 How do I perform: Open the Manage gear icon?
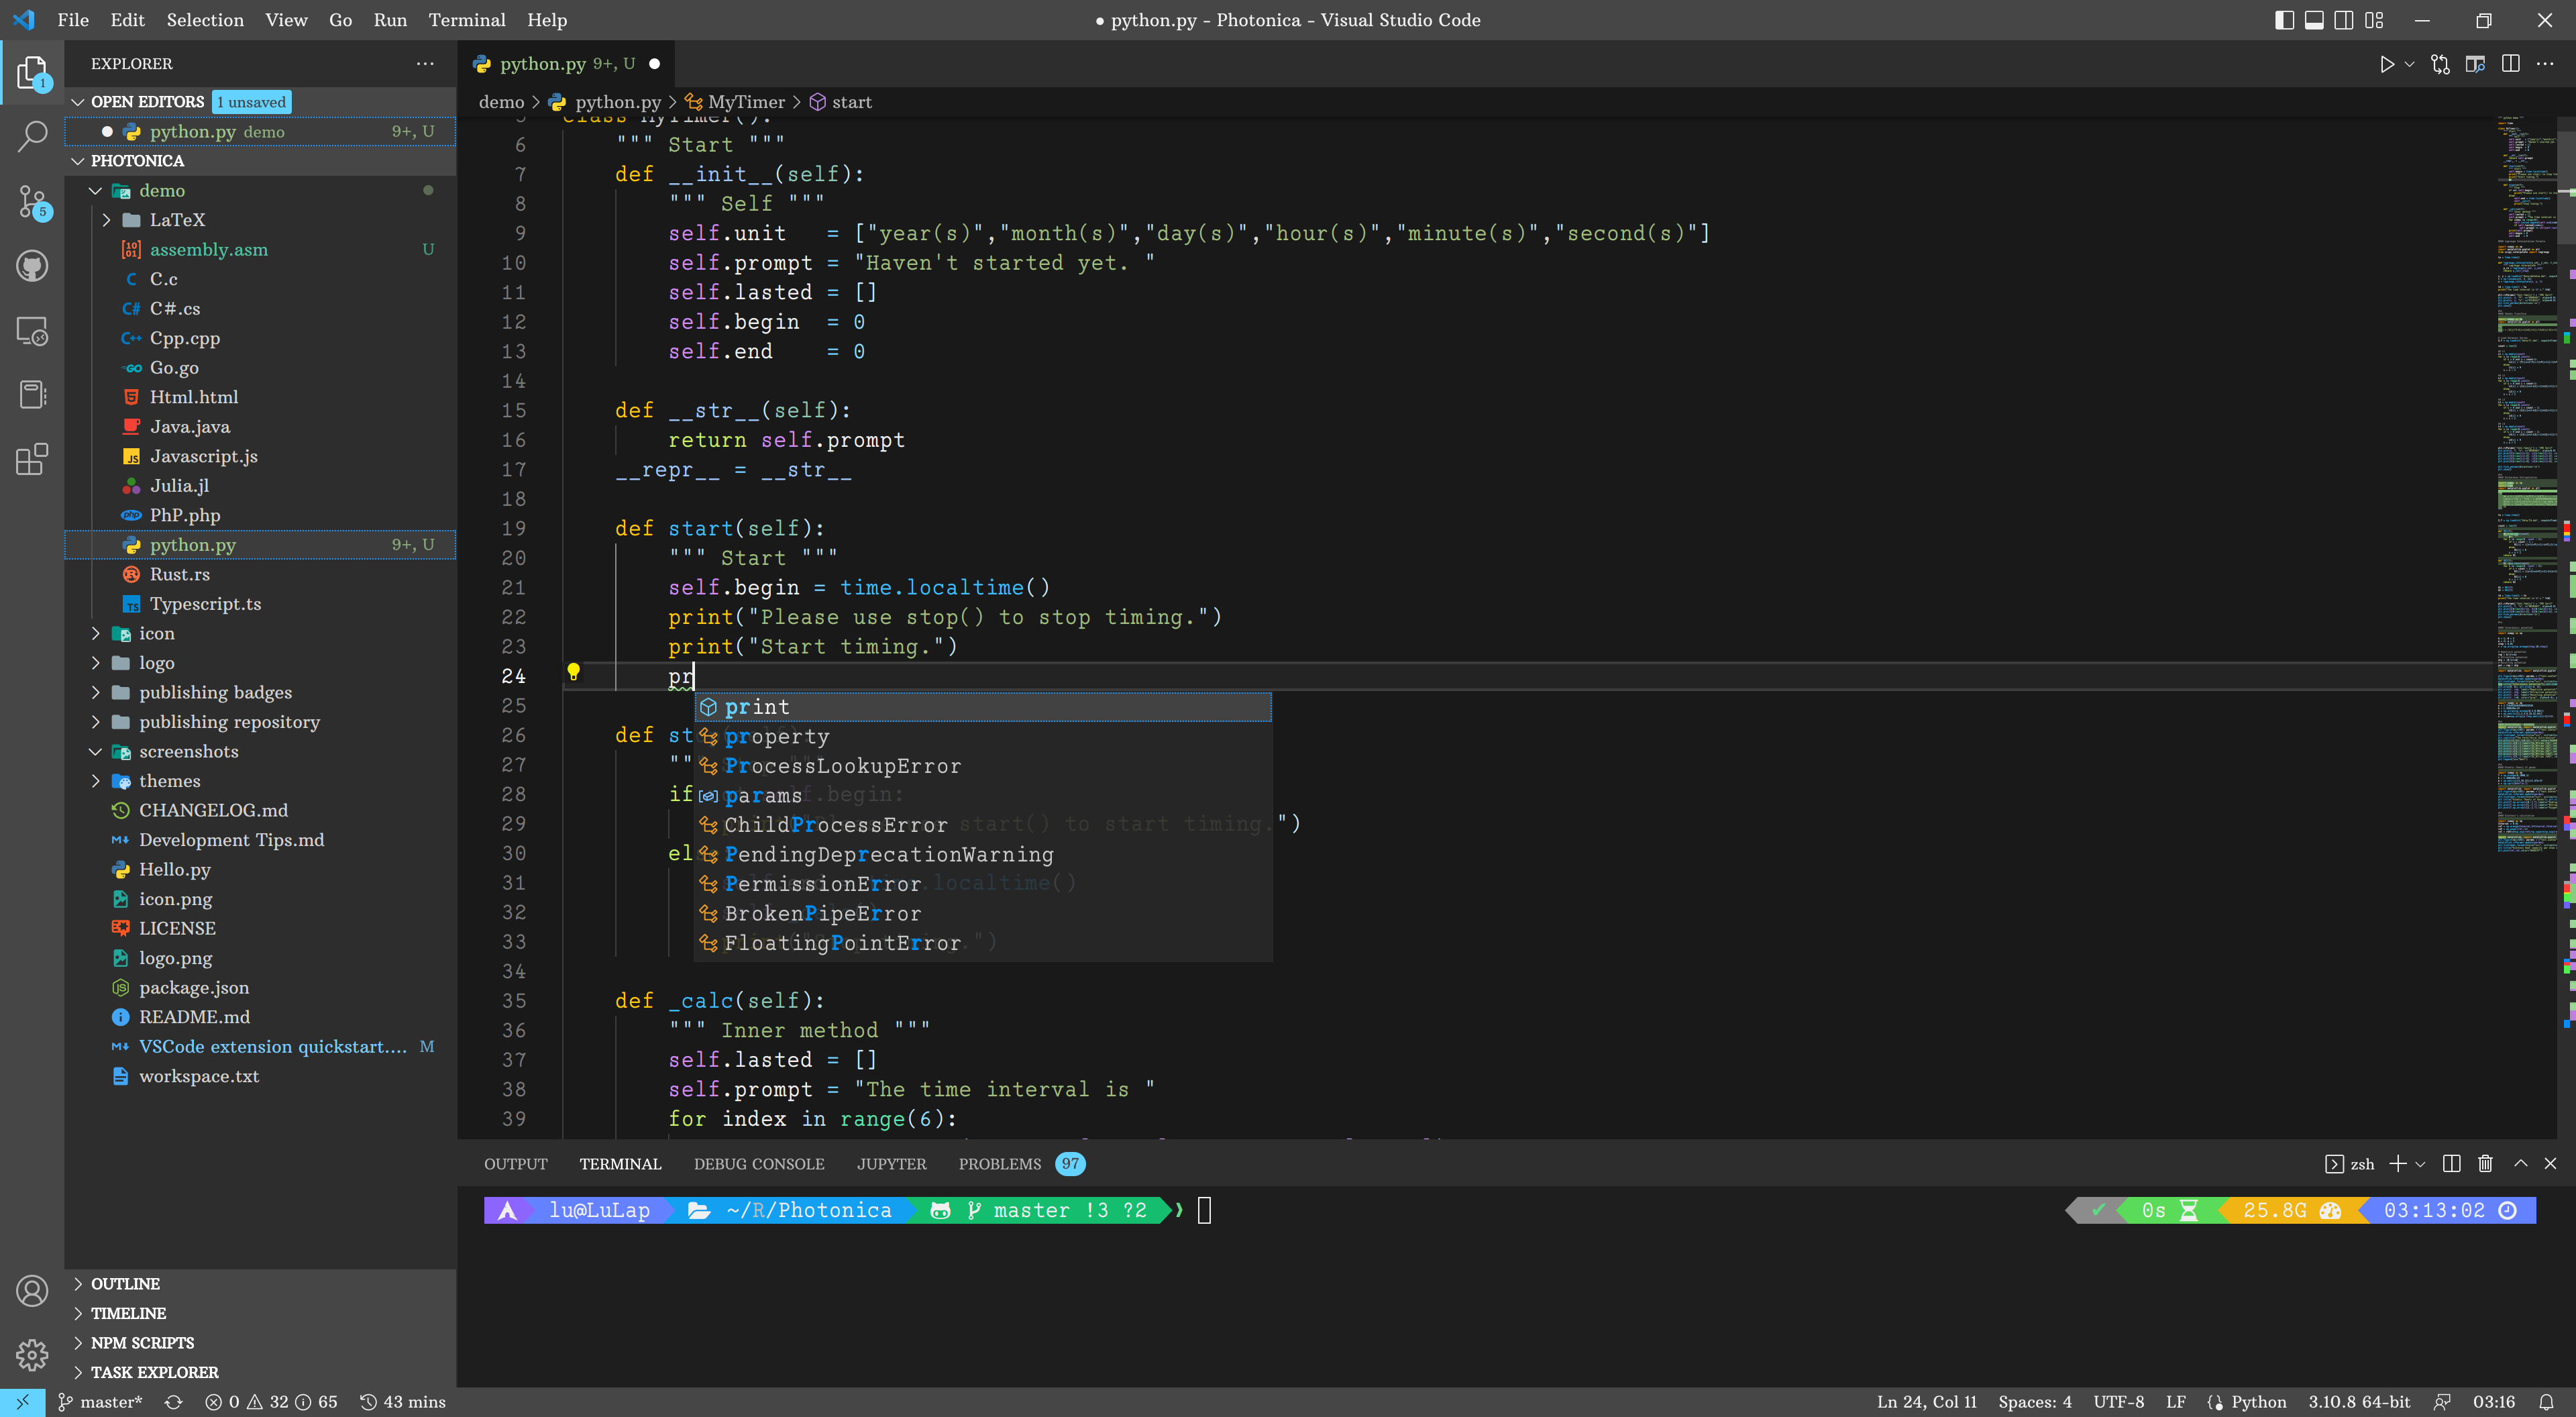tap(32, 1355)
